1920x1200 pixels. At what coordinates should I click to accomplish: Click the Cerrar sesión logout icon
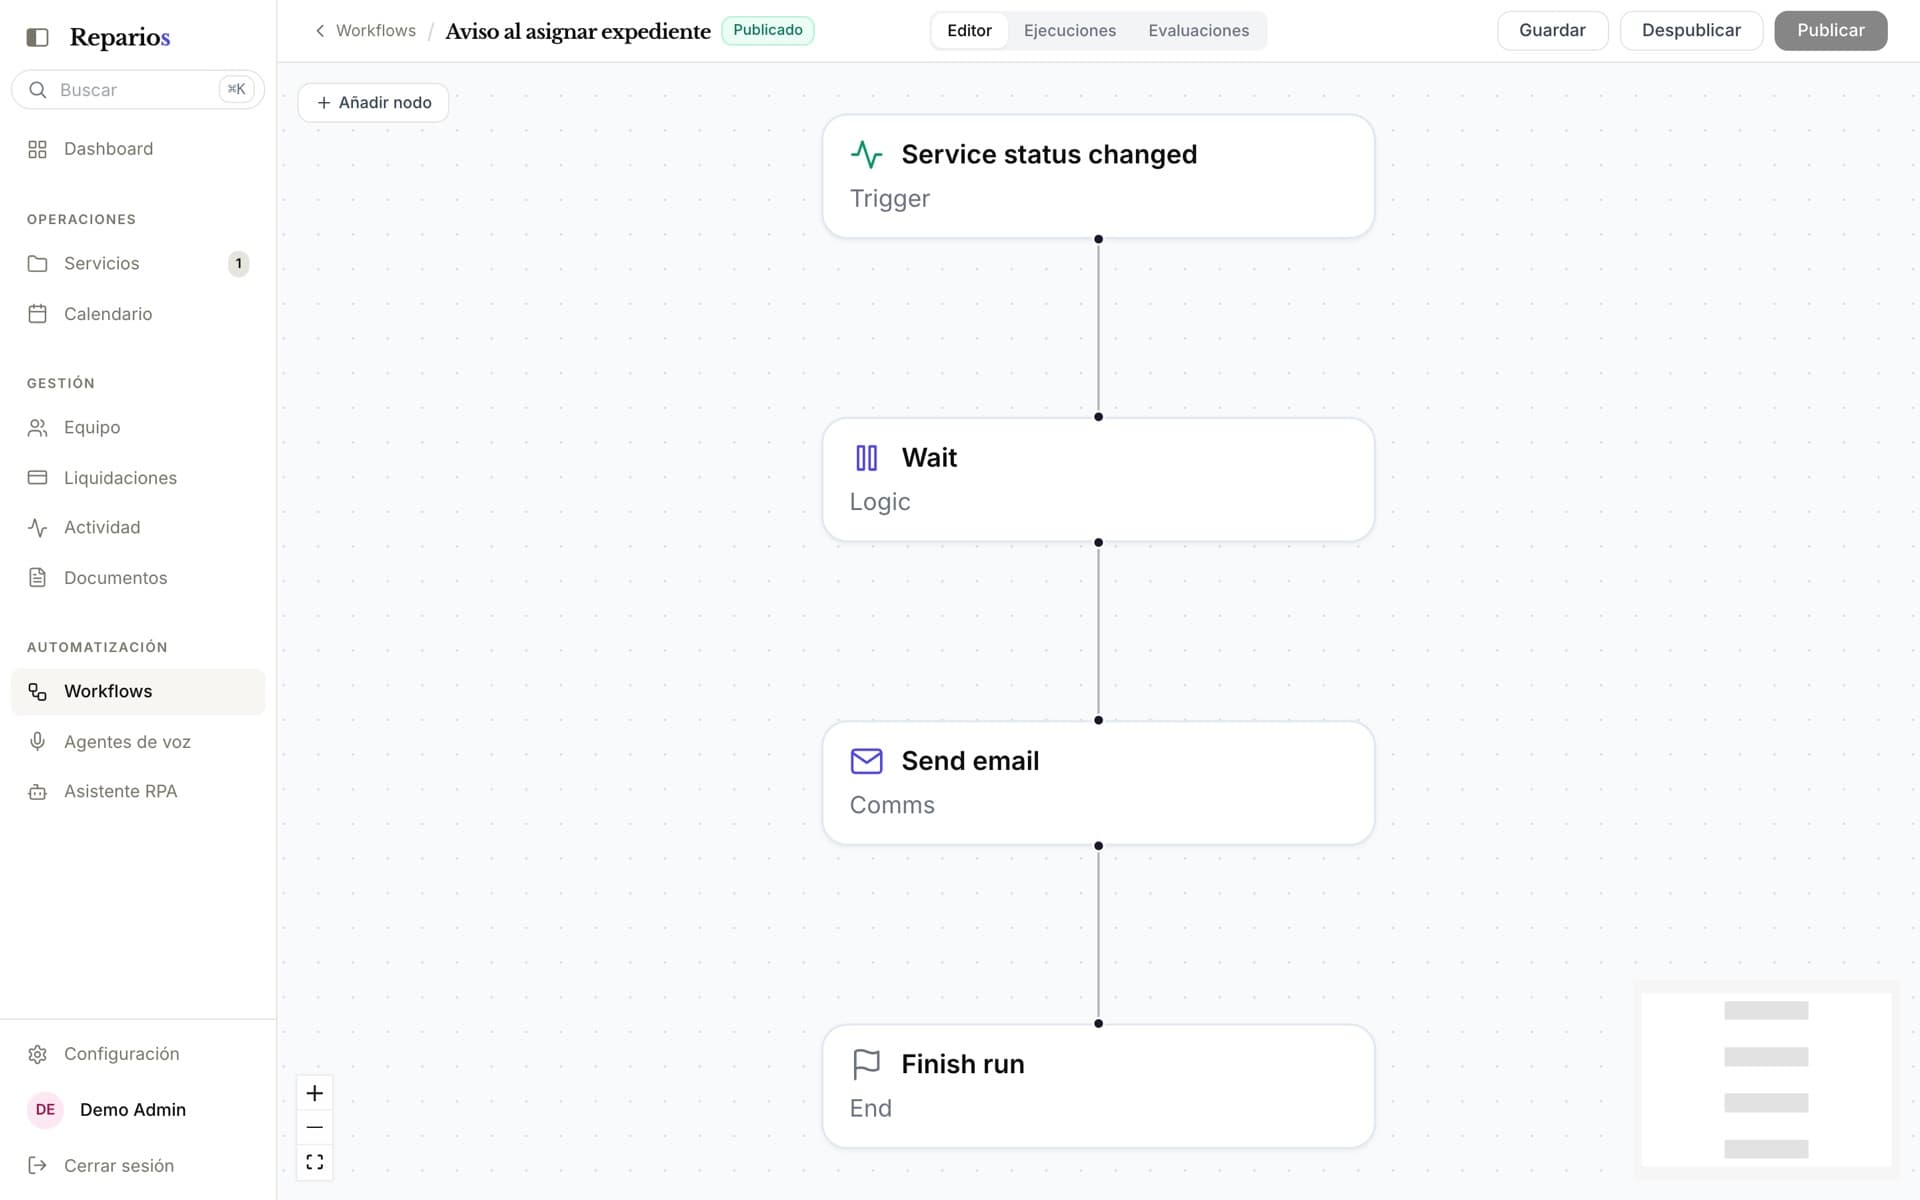point(37,1166)
